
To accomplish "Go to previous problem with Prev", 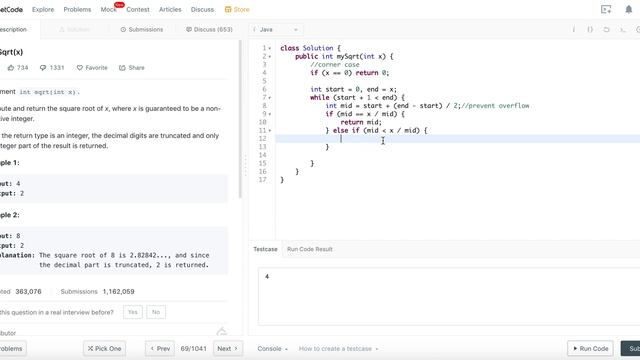I will (160, 349).
